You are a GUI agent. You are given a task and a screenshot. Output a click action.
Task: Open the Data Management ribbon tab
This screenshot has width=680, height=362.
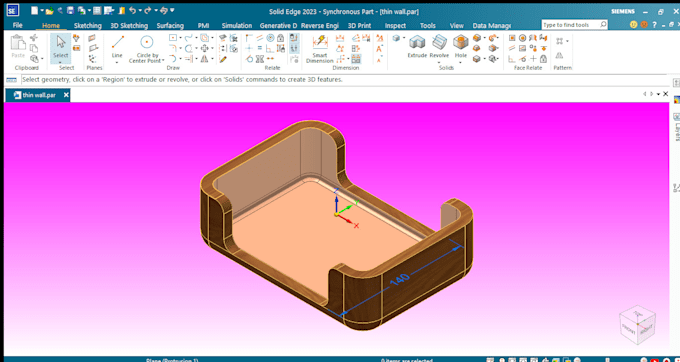491,26
